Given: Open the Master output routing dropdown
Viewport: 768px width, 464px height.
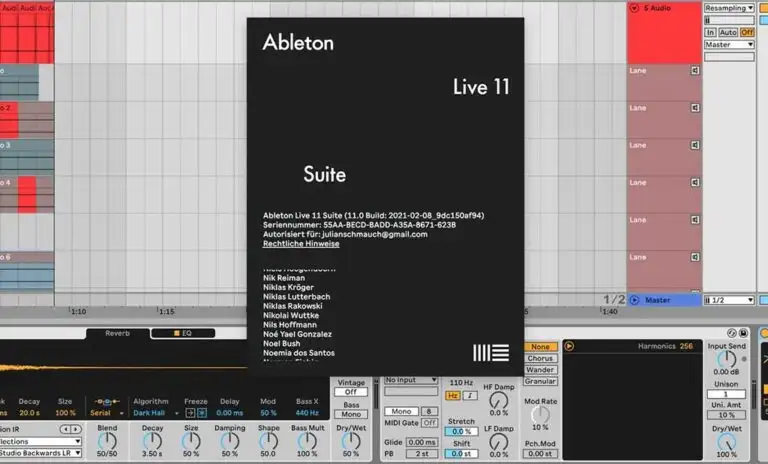Looking at the screenshot, I should (x=729, y=45).
